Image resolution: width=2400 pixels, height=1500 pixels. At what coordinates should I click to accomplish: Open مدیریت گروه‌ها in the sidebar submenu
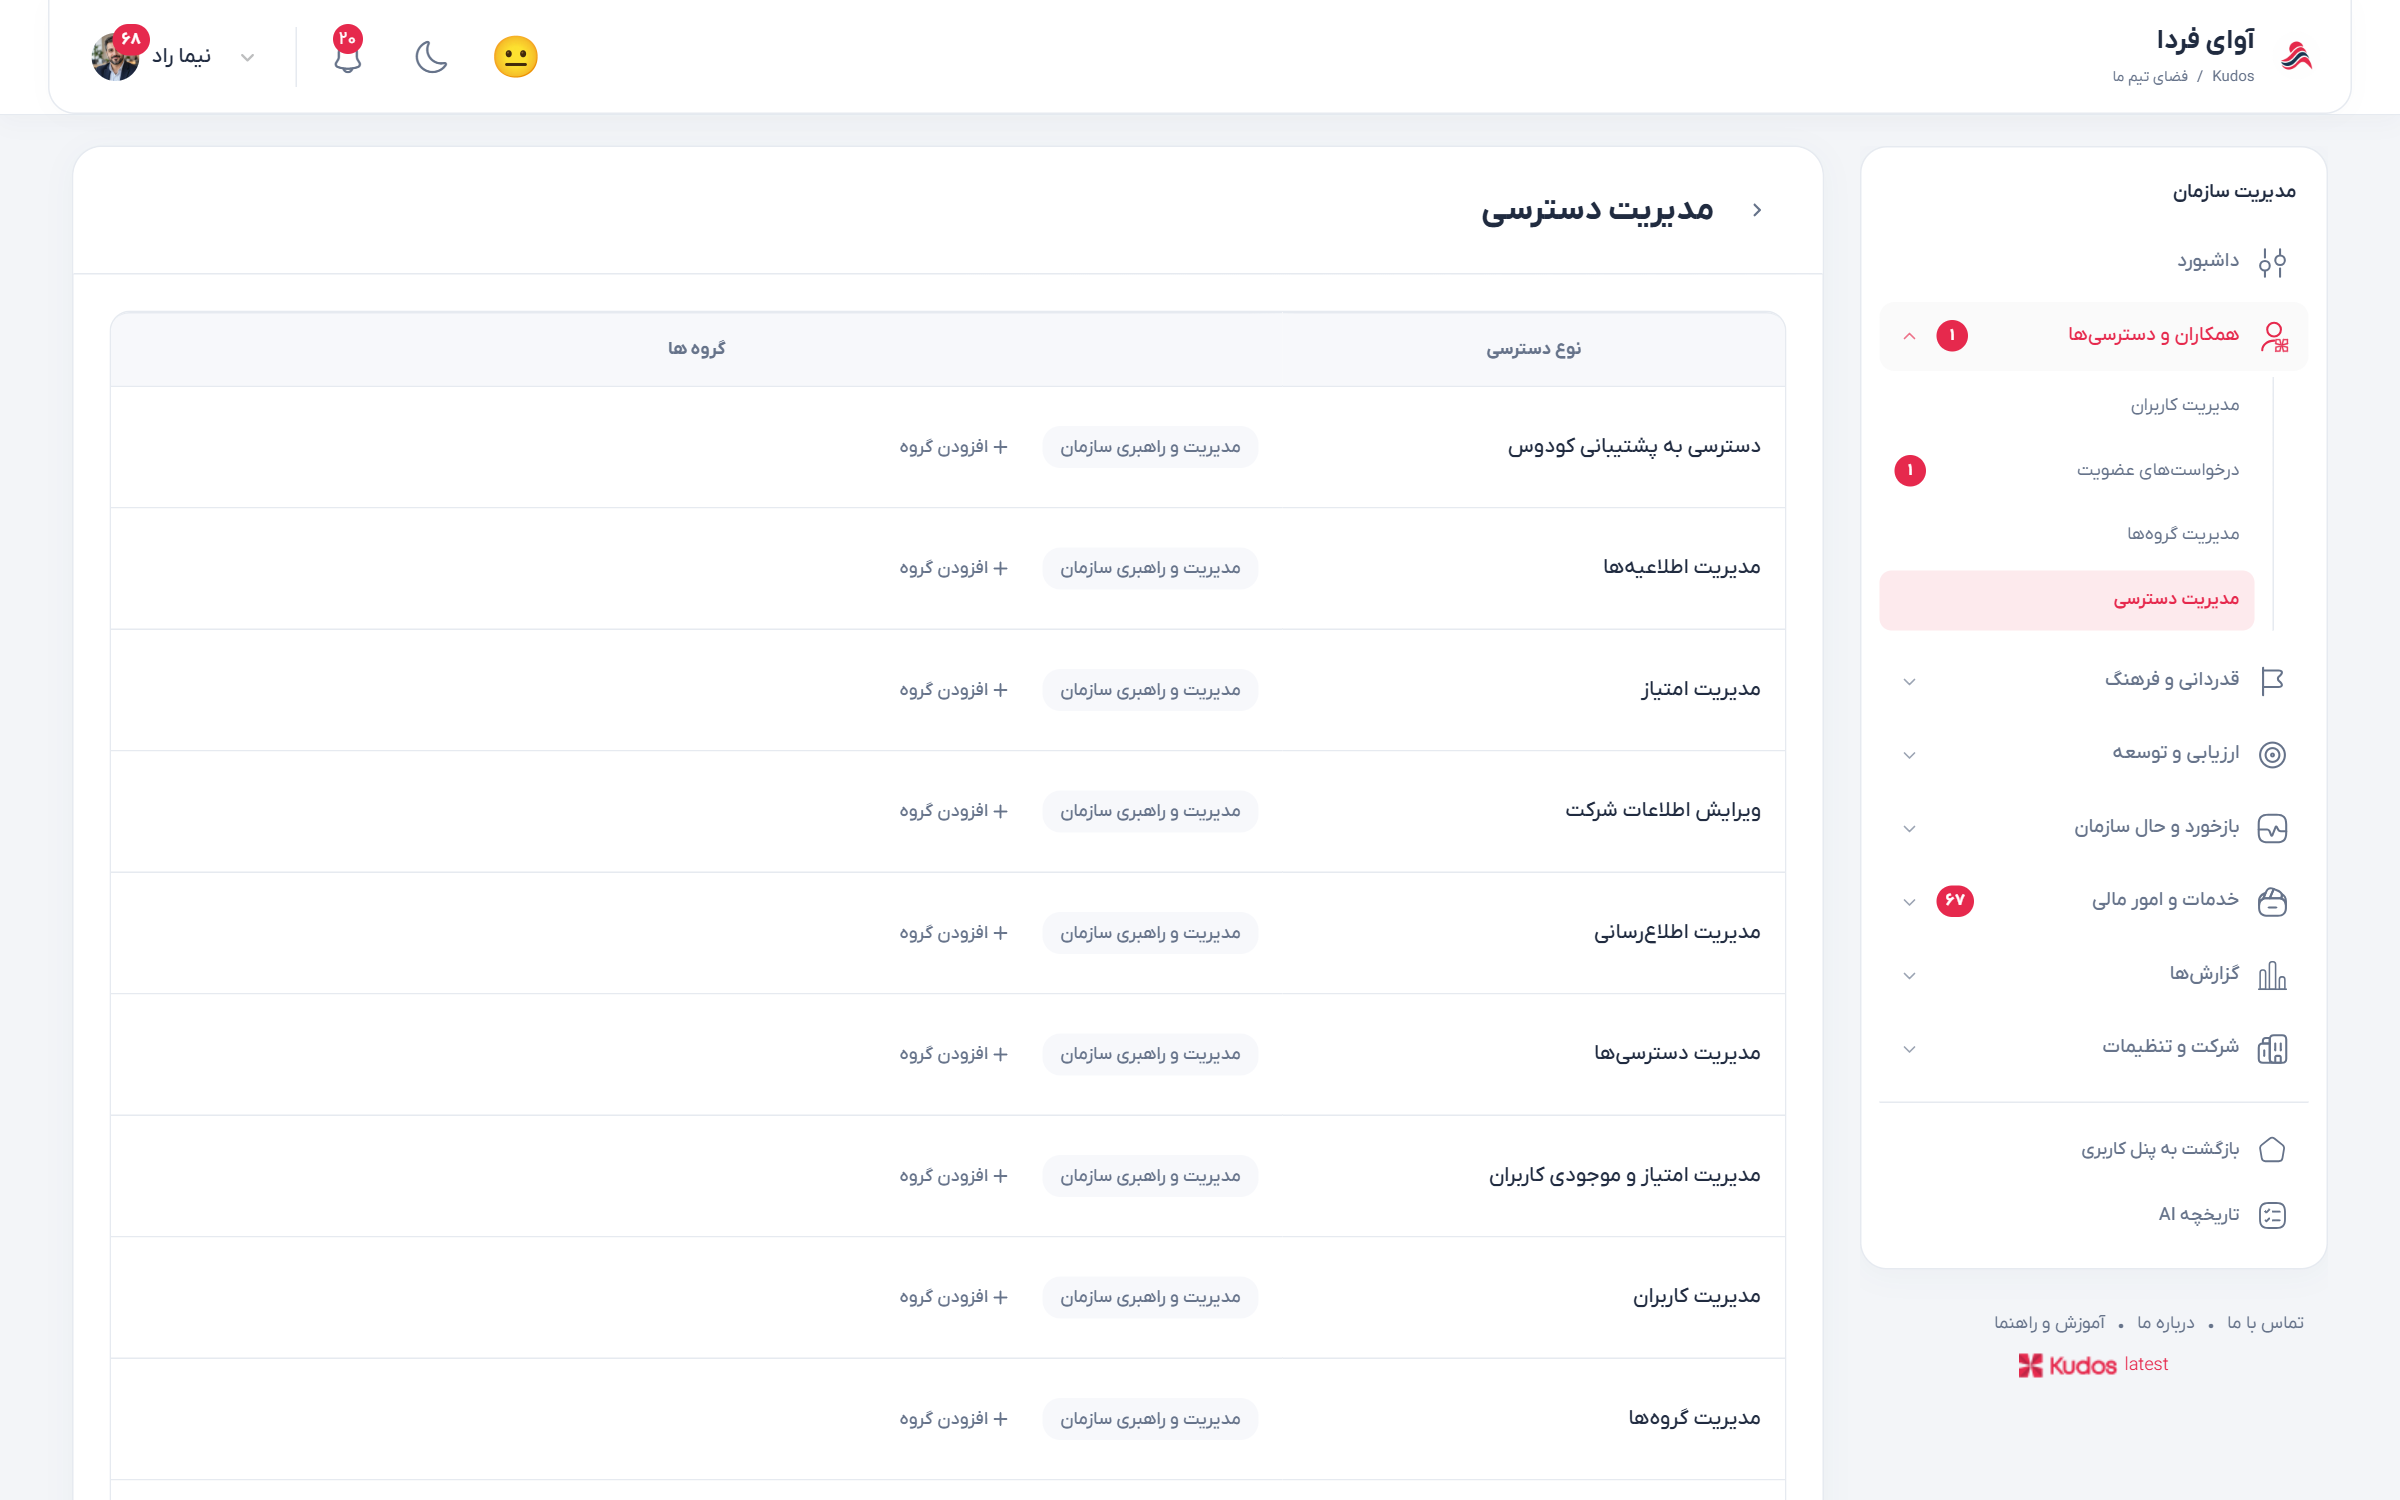[2183, 534]
